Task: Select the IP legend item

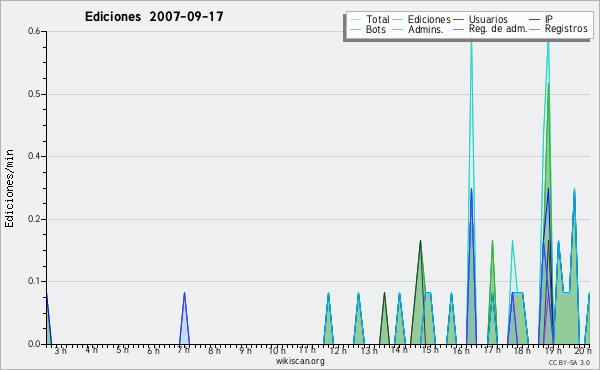Action: pyautogui.click(x=541, y=19)
